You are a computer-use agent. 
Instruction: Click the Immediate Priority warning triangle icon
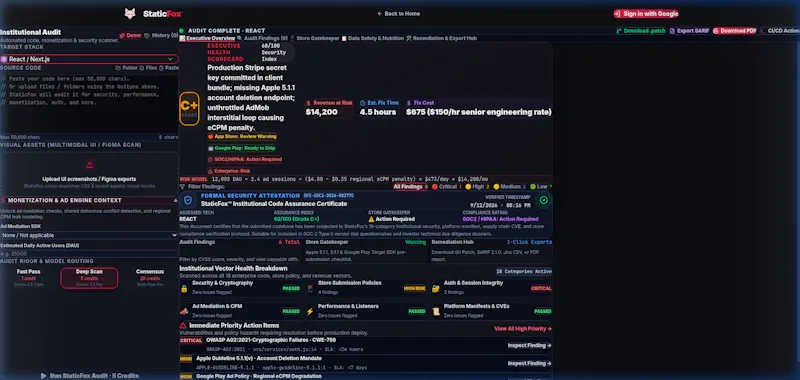[x=183, y=325]
